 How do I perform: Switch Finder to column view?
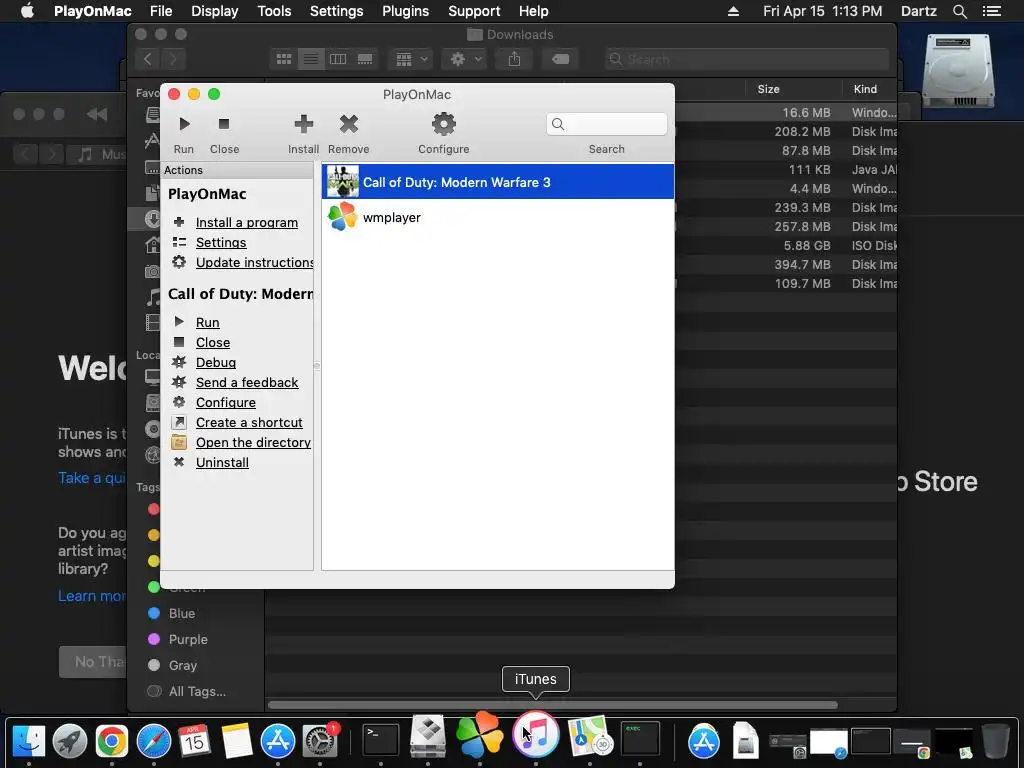tap(338, 59)
